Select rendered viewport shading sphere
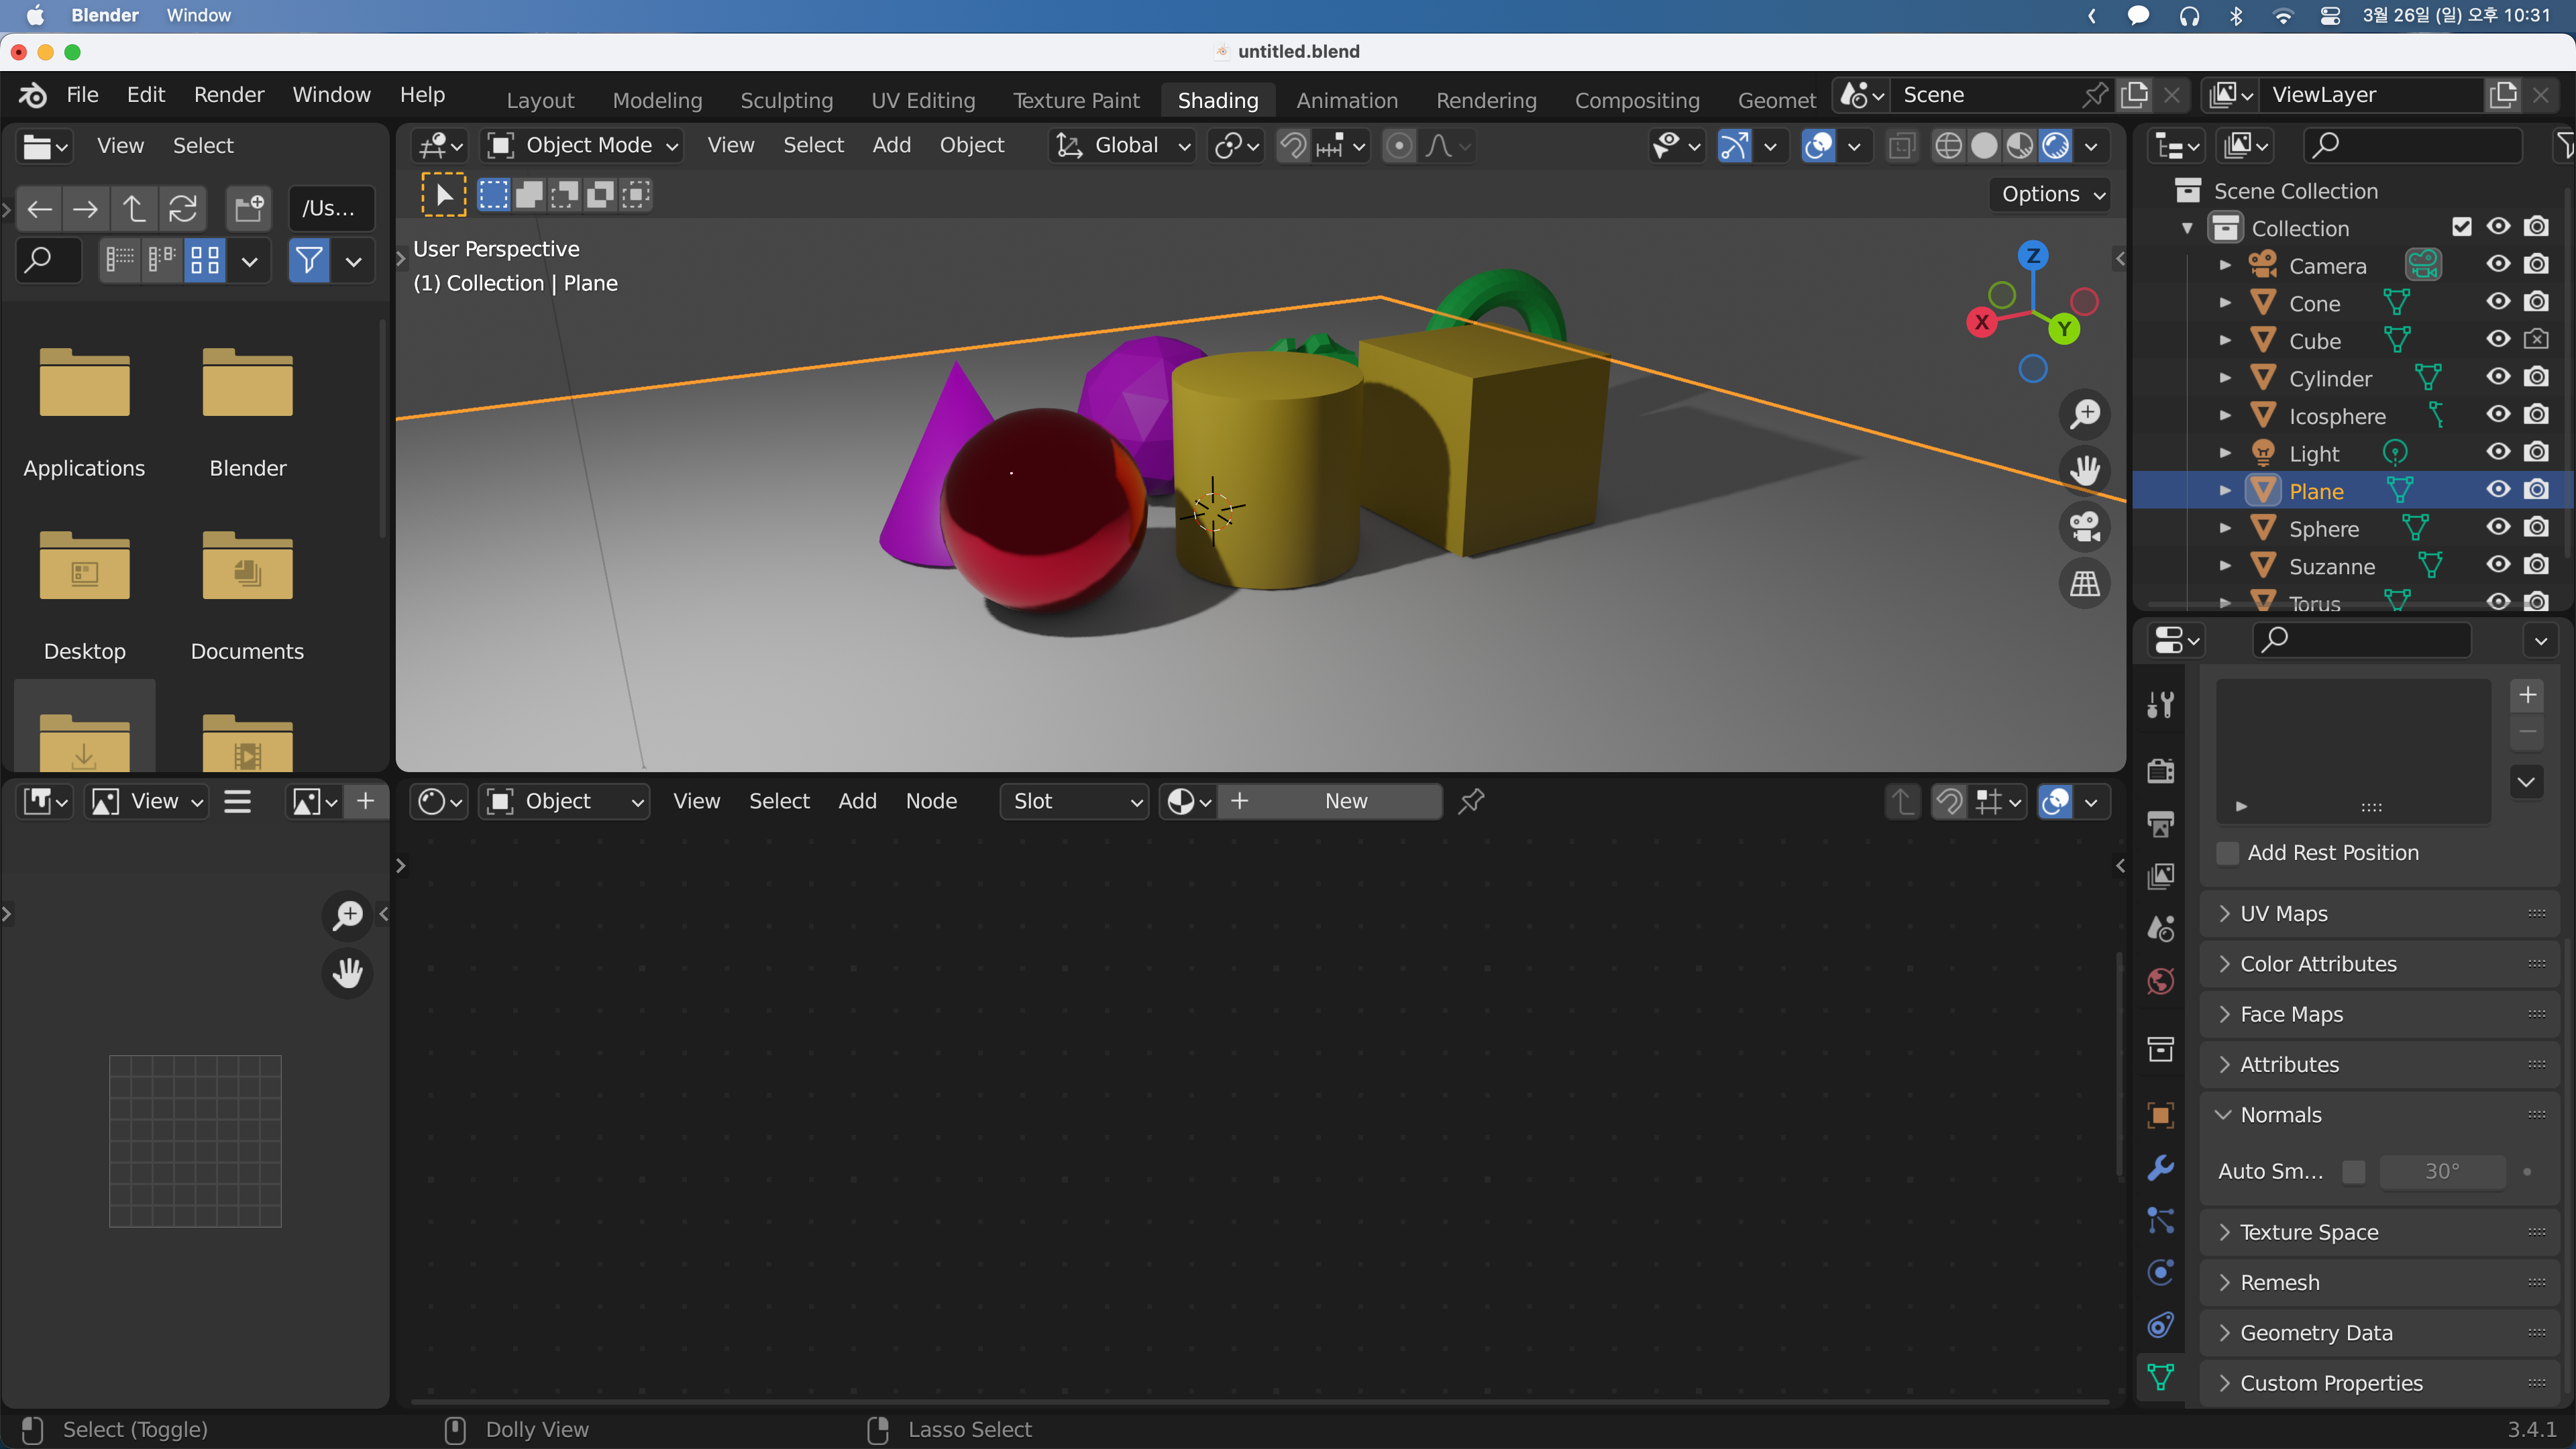2576x1449 pixels. [2055, 146]
